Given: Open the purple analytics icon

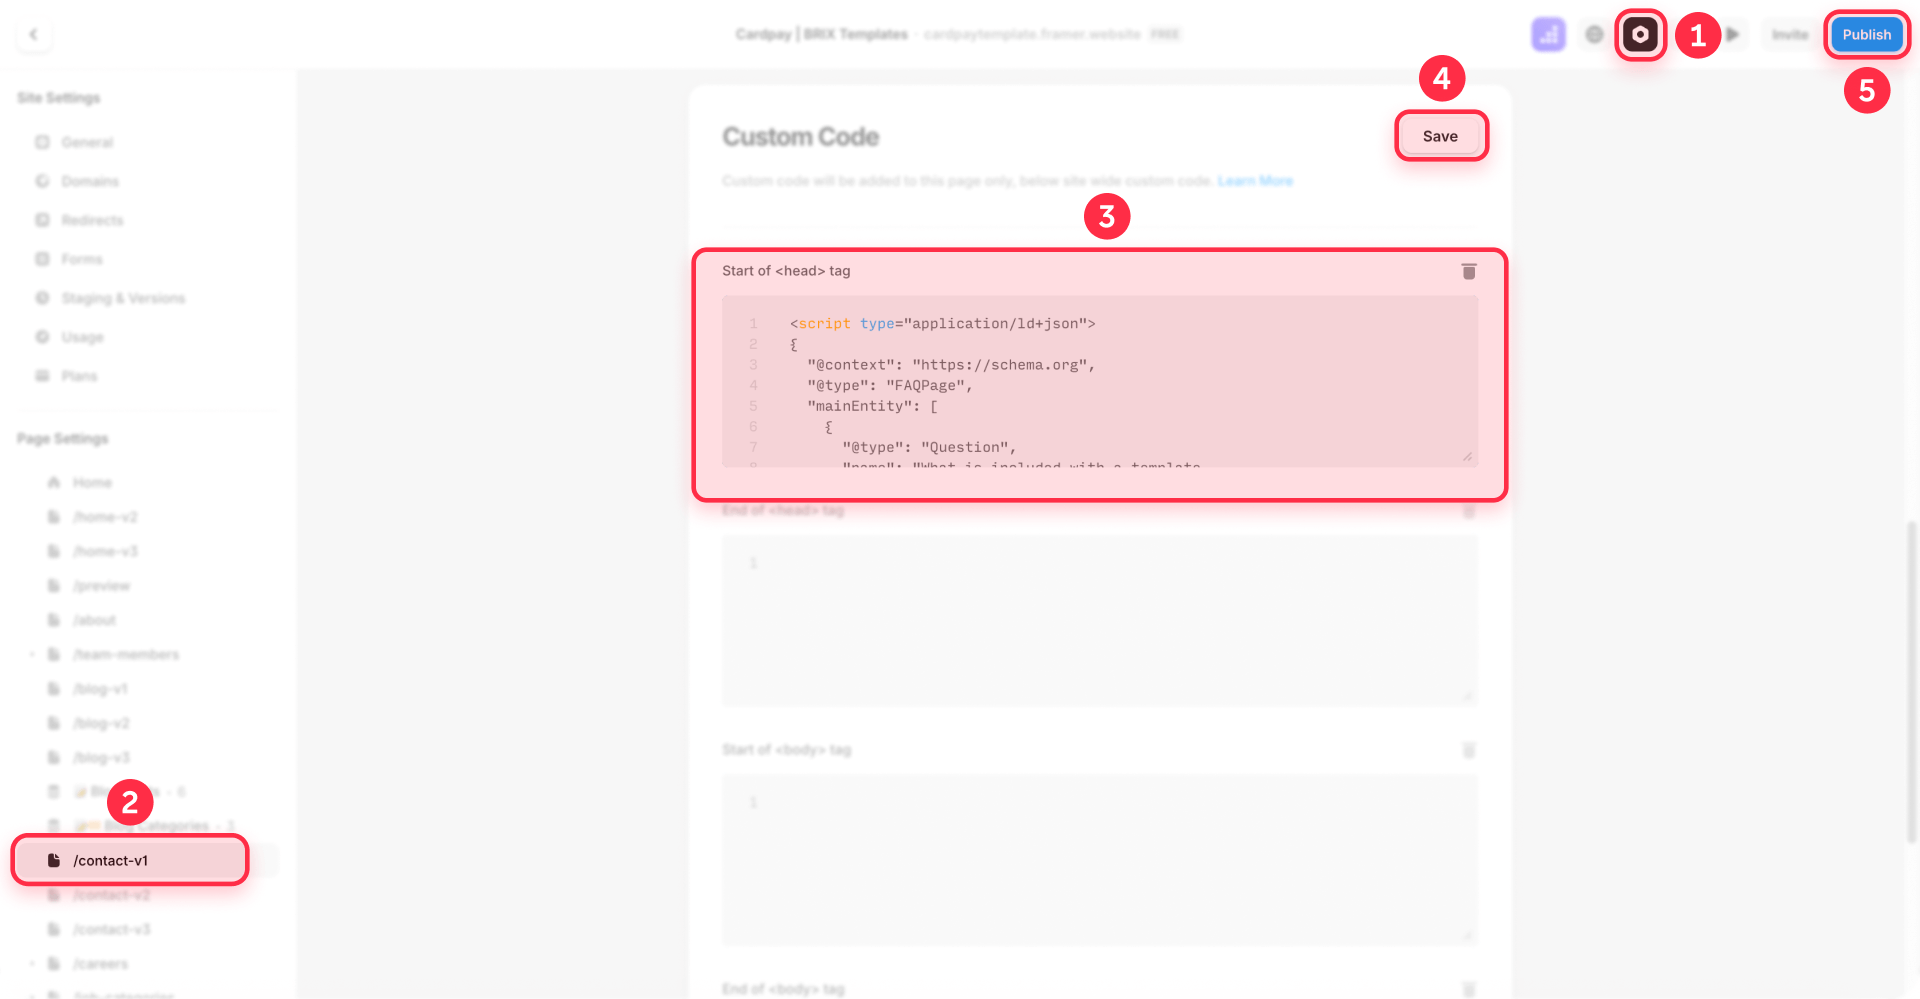Looking at the screenshot, I should pyautogui.click(x=1548, y=35).
